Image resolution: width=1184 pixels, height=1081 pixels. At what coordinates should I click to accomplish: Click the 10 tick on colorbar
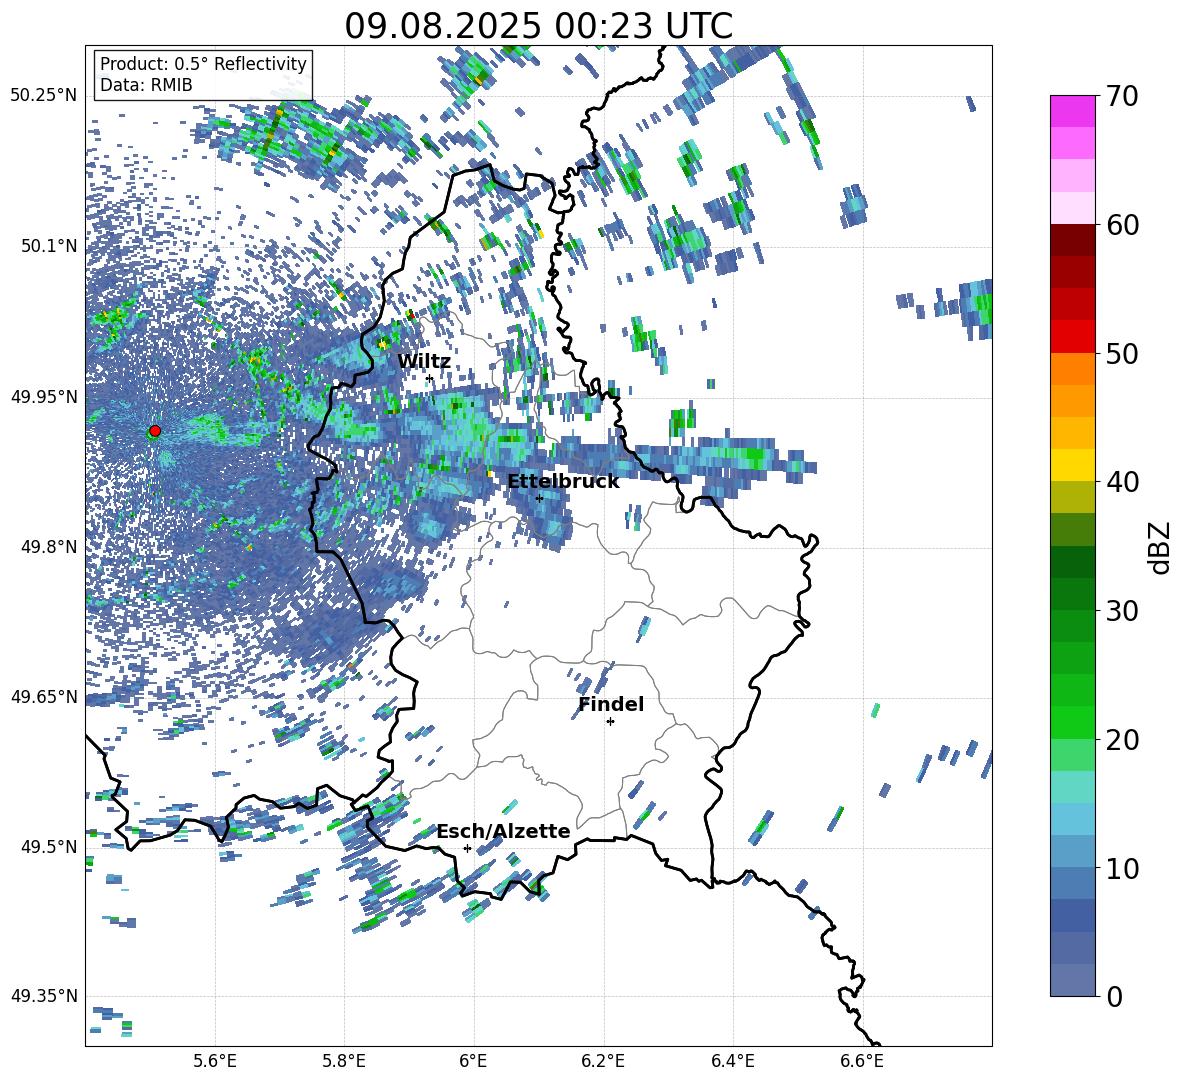click(1122, 868)
